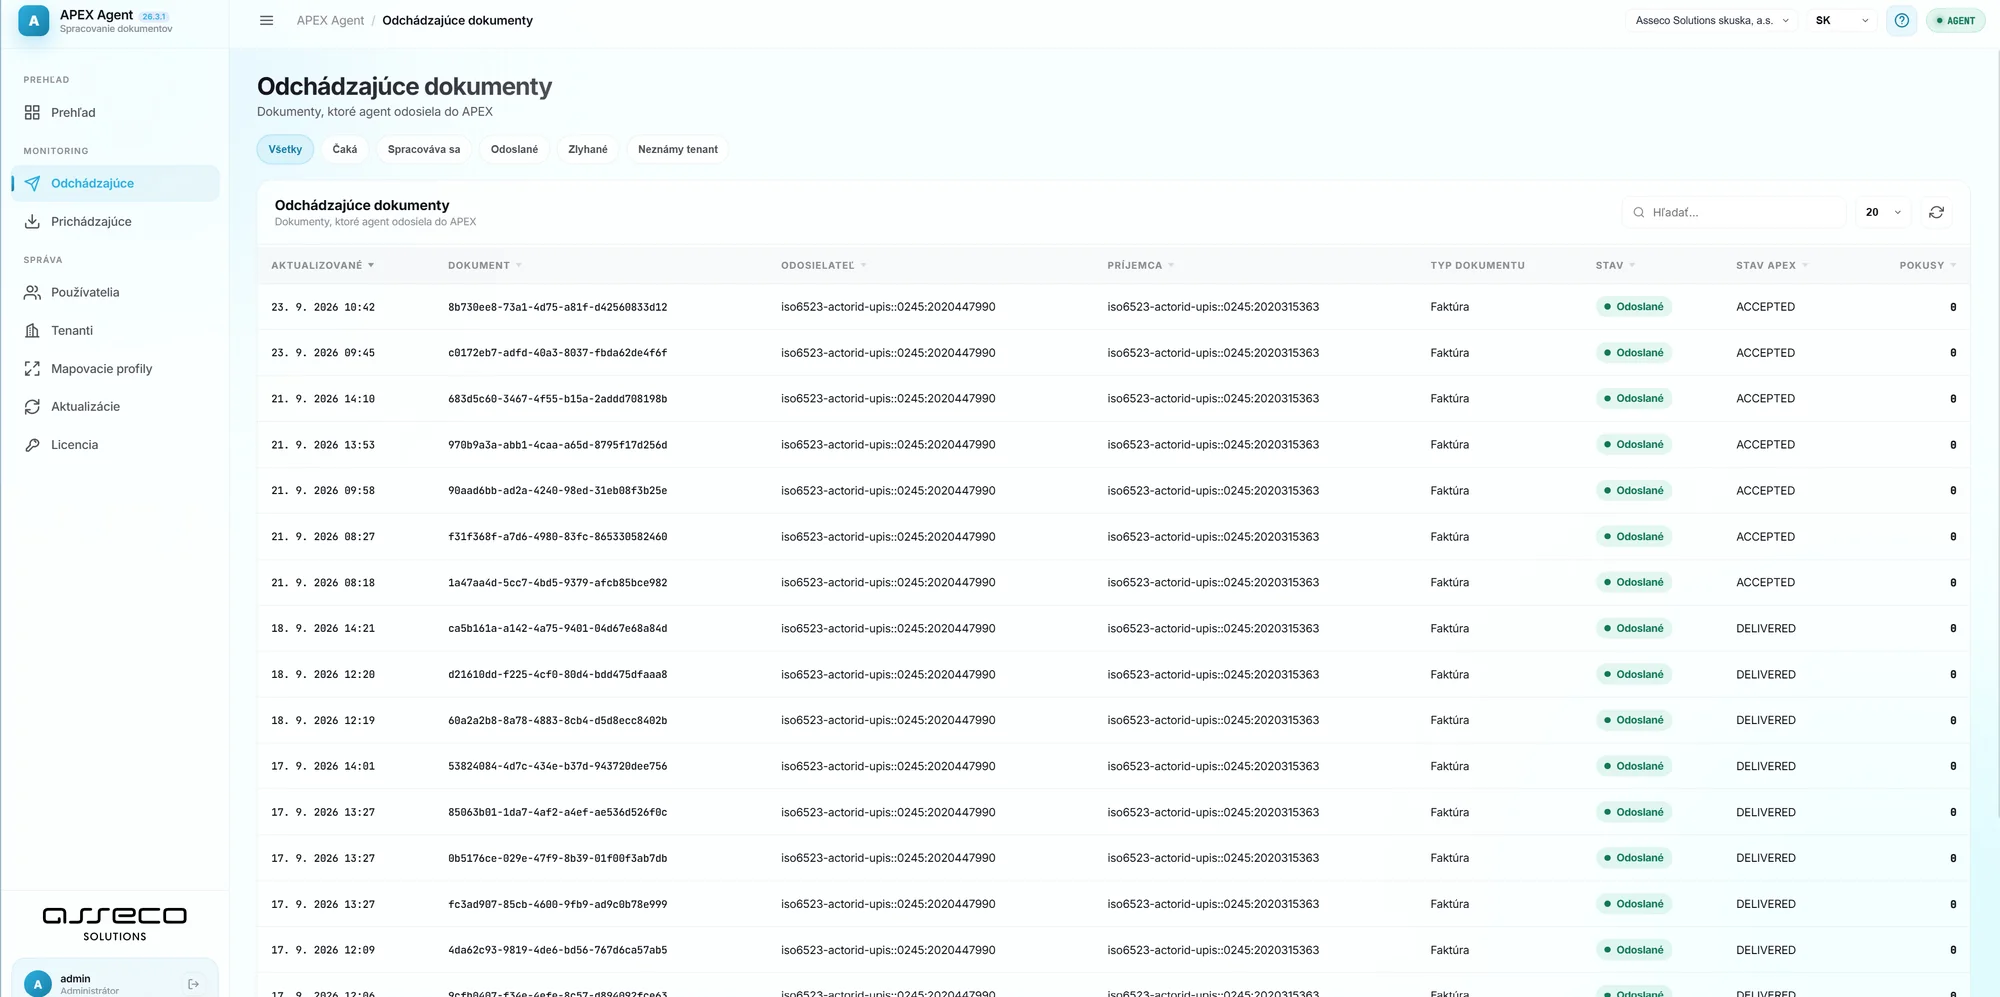
Task: Sort by the Stav APEX column header
Action: (1772, 266)
